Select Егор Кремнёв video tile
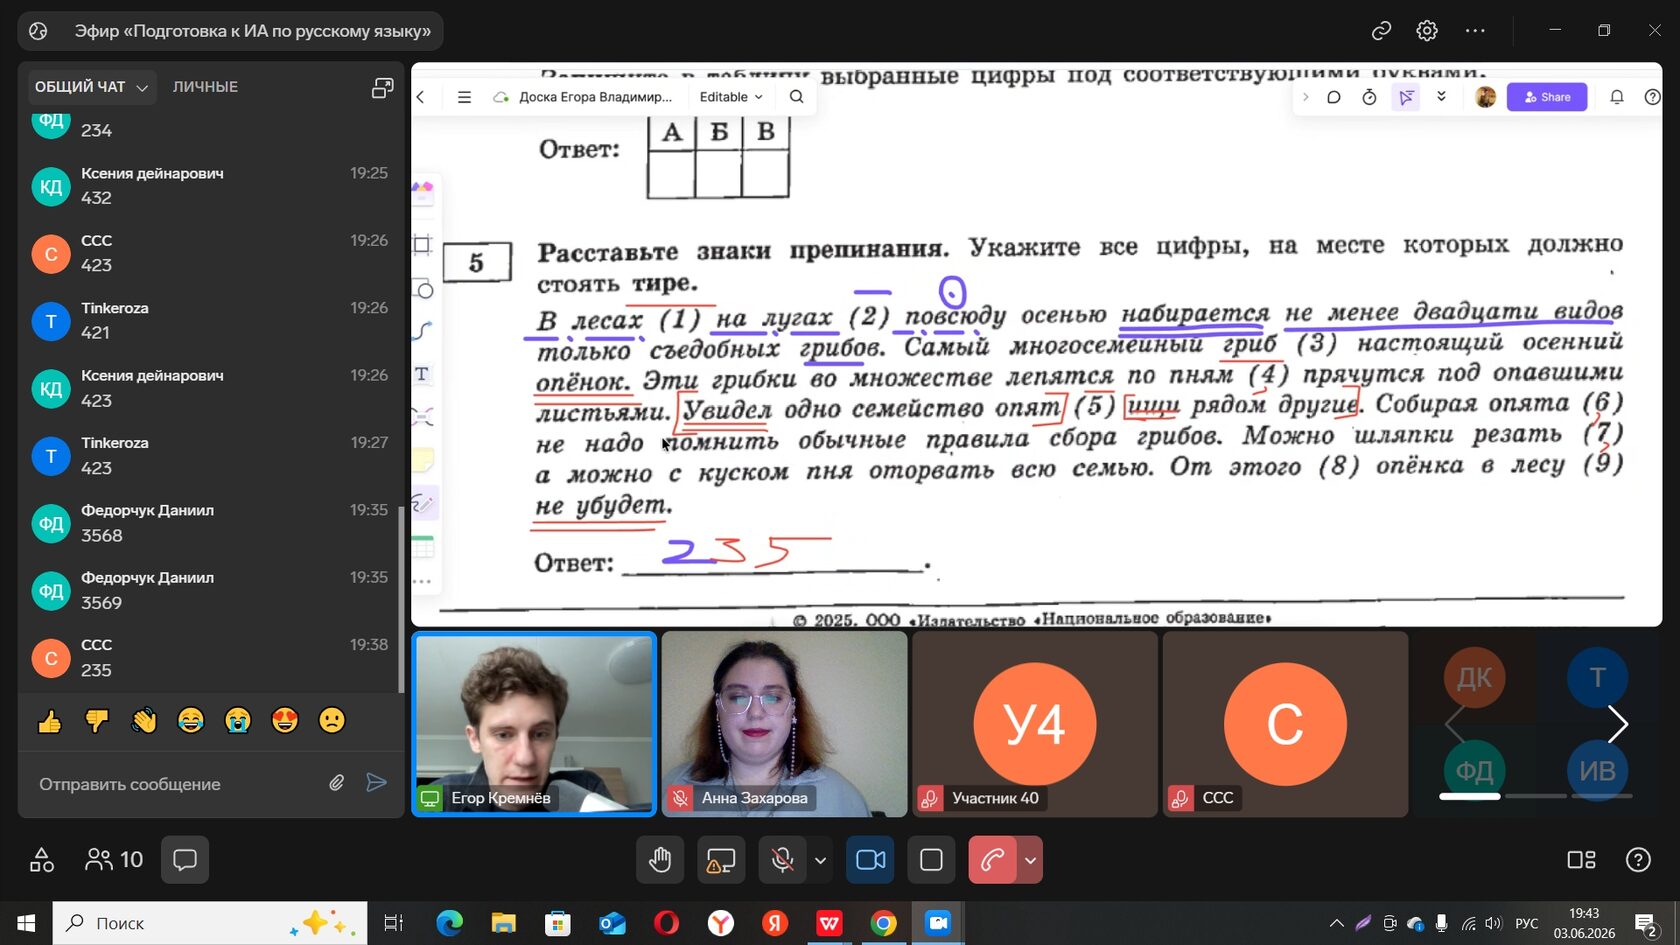This screenshot has height=945, width=1680. point(534,724)
